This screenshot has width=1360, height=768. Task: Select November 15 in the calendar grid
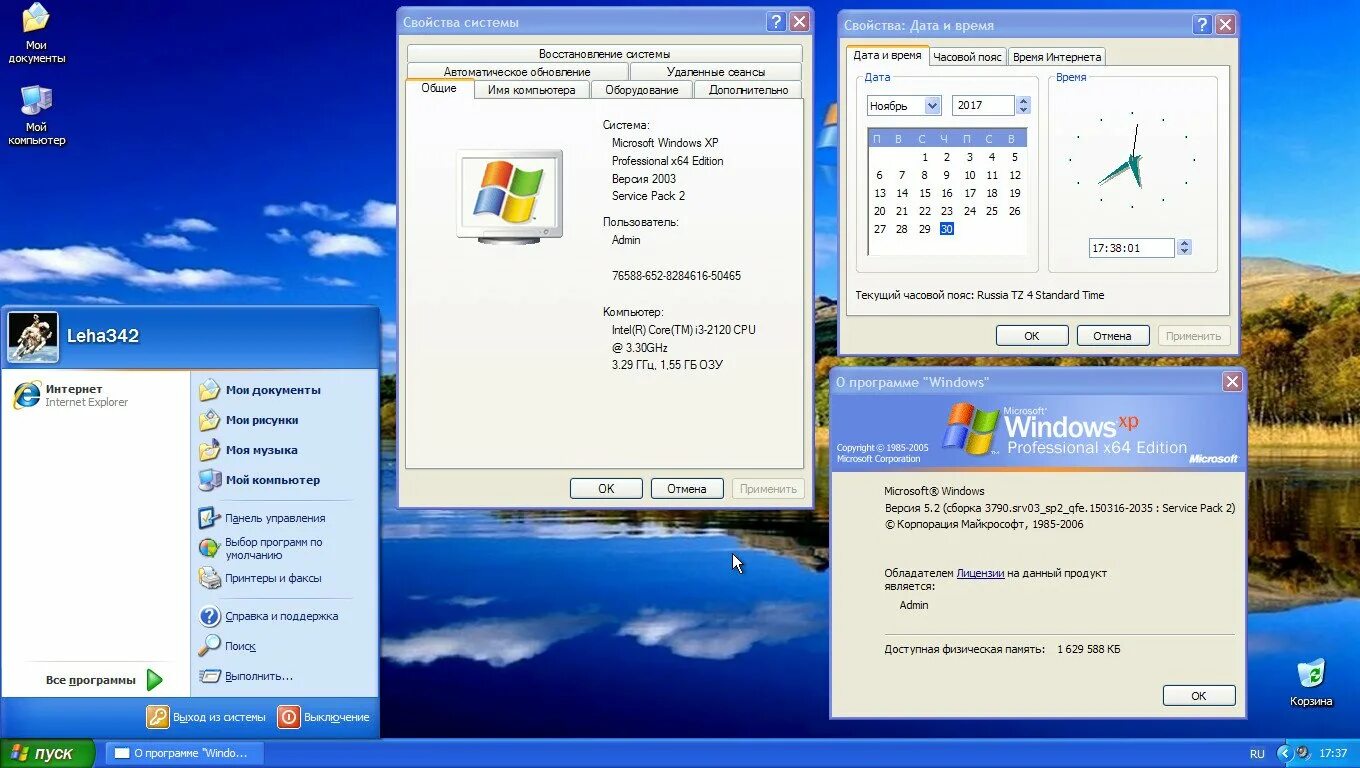[x=923, y=193]
